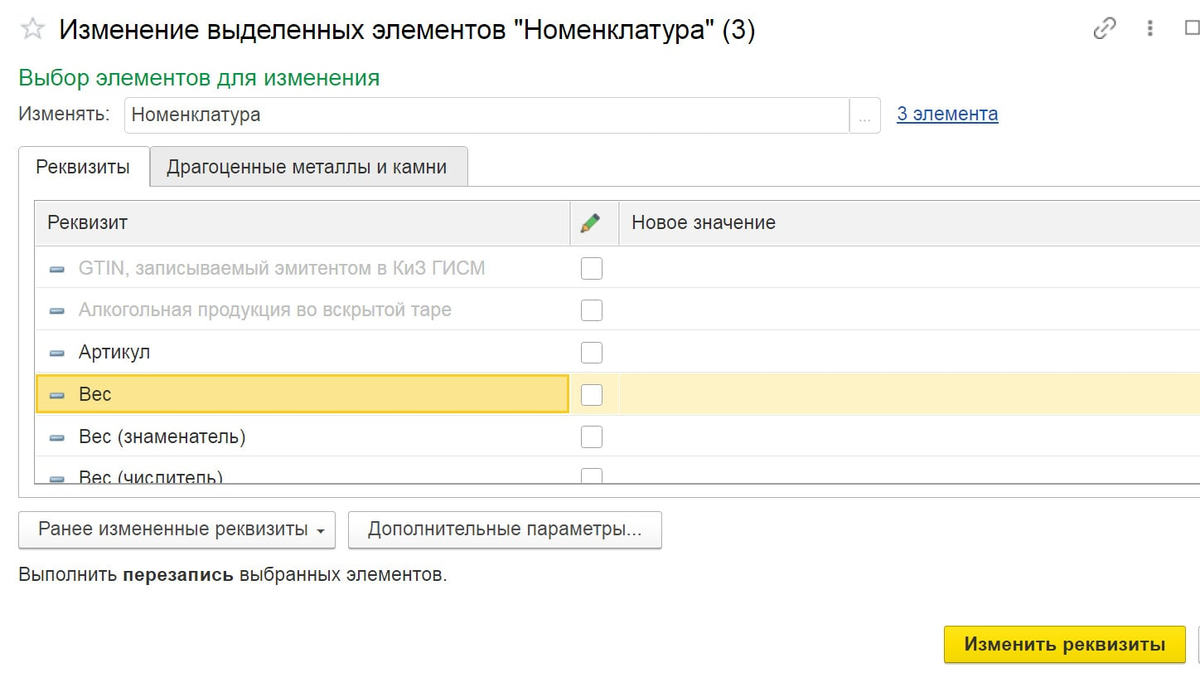Open the 3 элемента link
Image resolution: width=1200 pixels, height=673 pixels.
(946, 114)
